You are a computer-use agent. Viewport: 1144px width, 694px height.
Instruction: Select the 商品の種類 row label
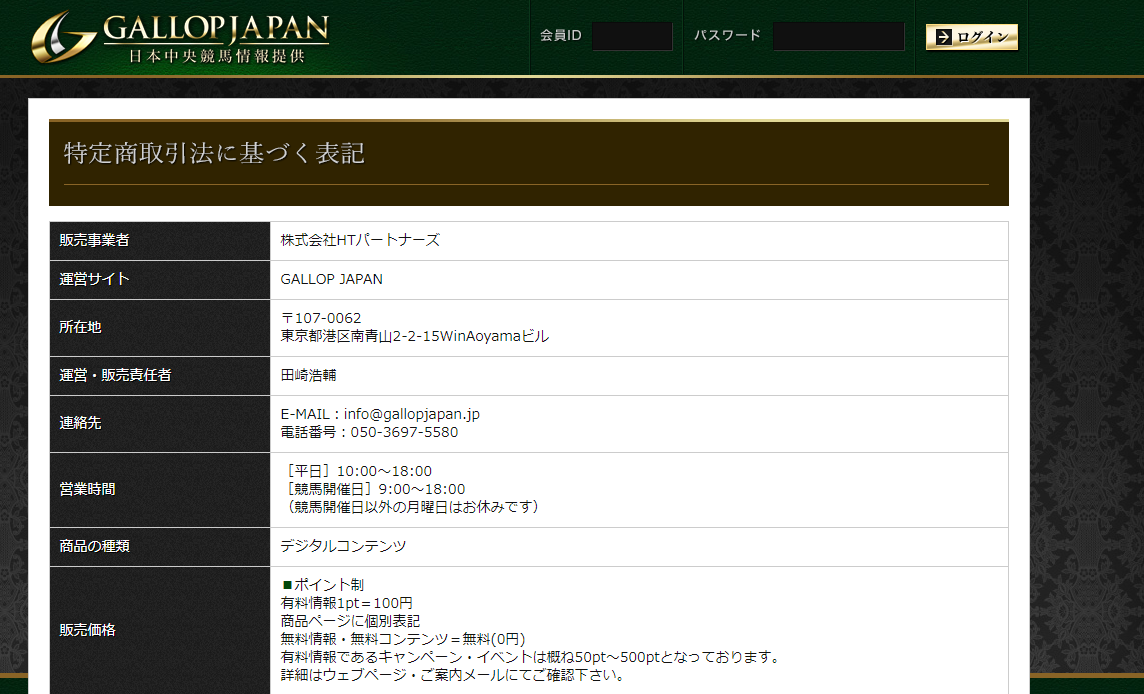(94, 546)
